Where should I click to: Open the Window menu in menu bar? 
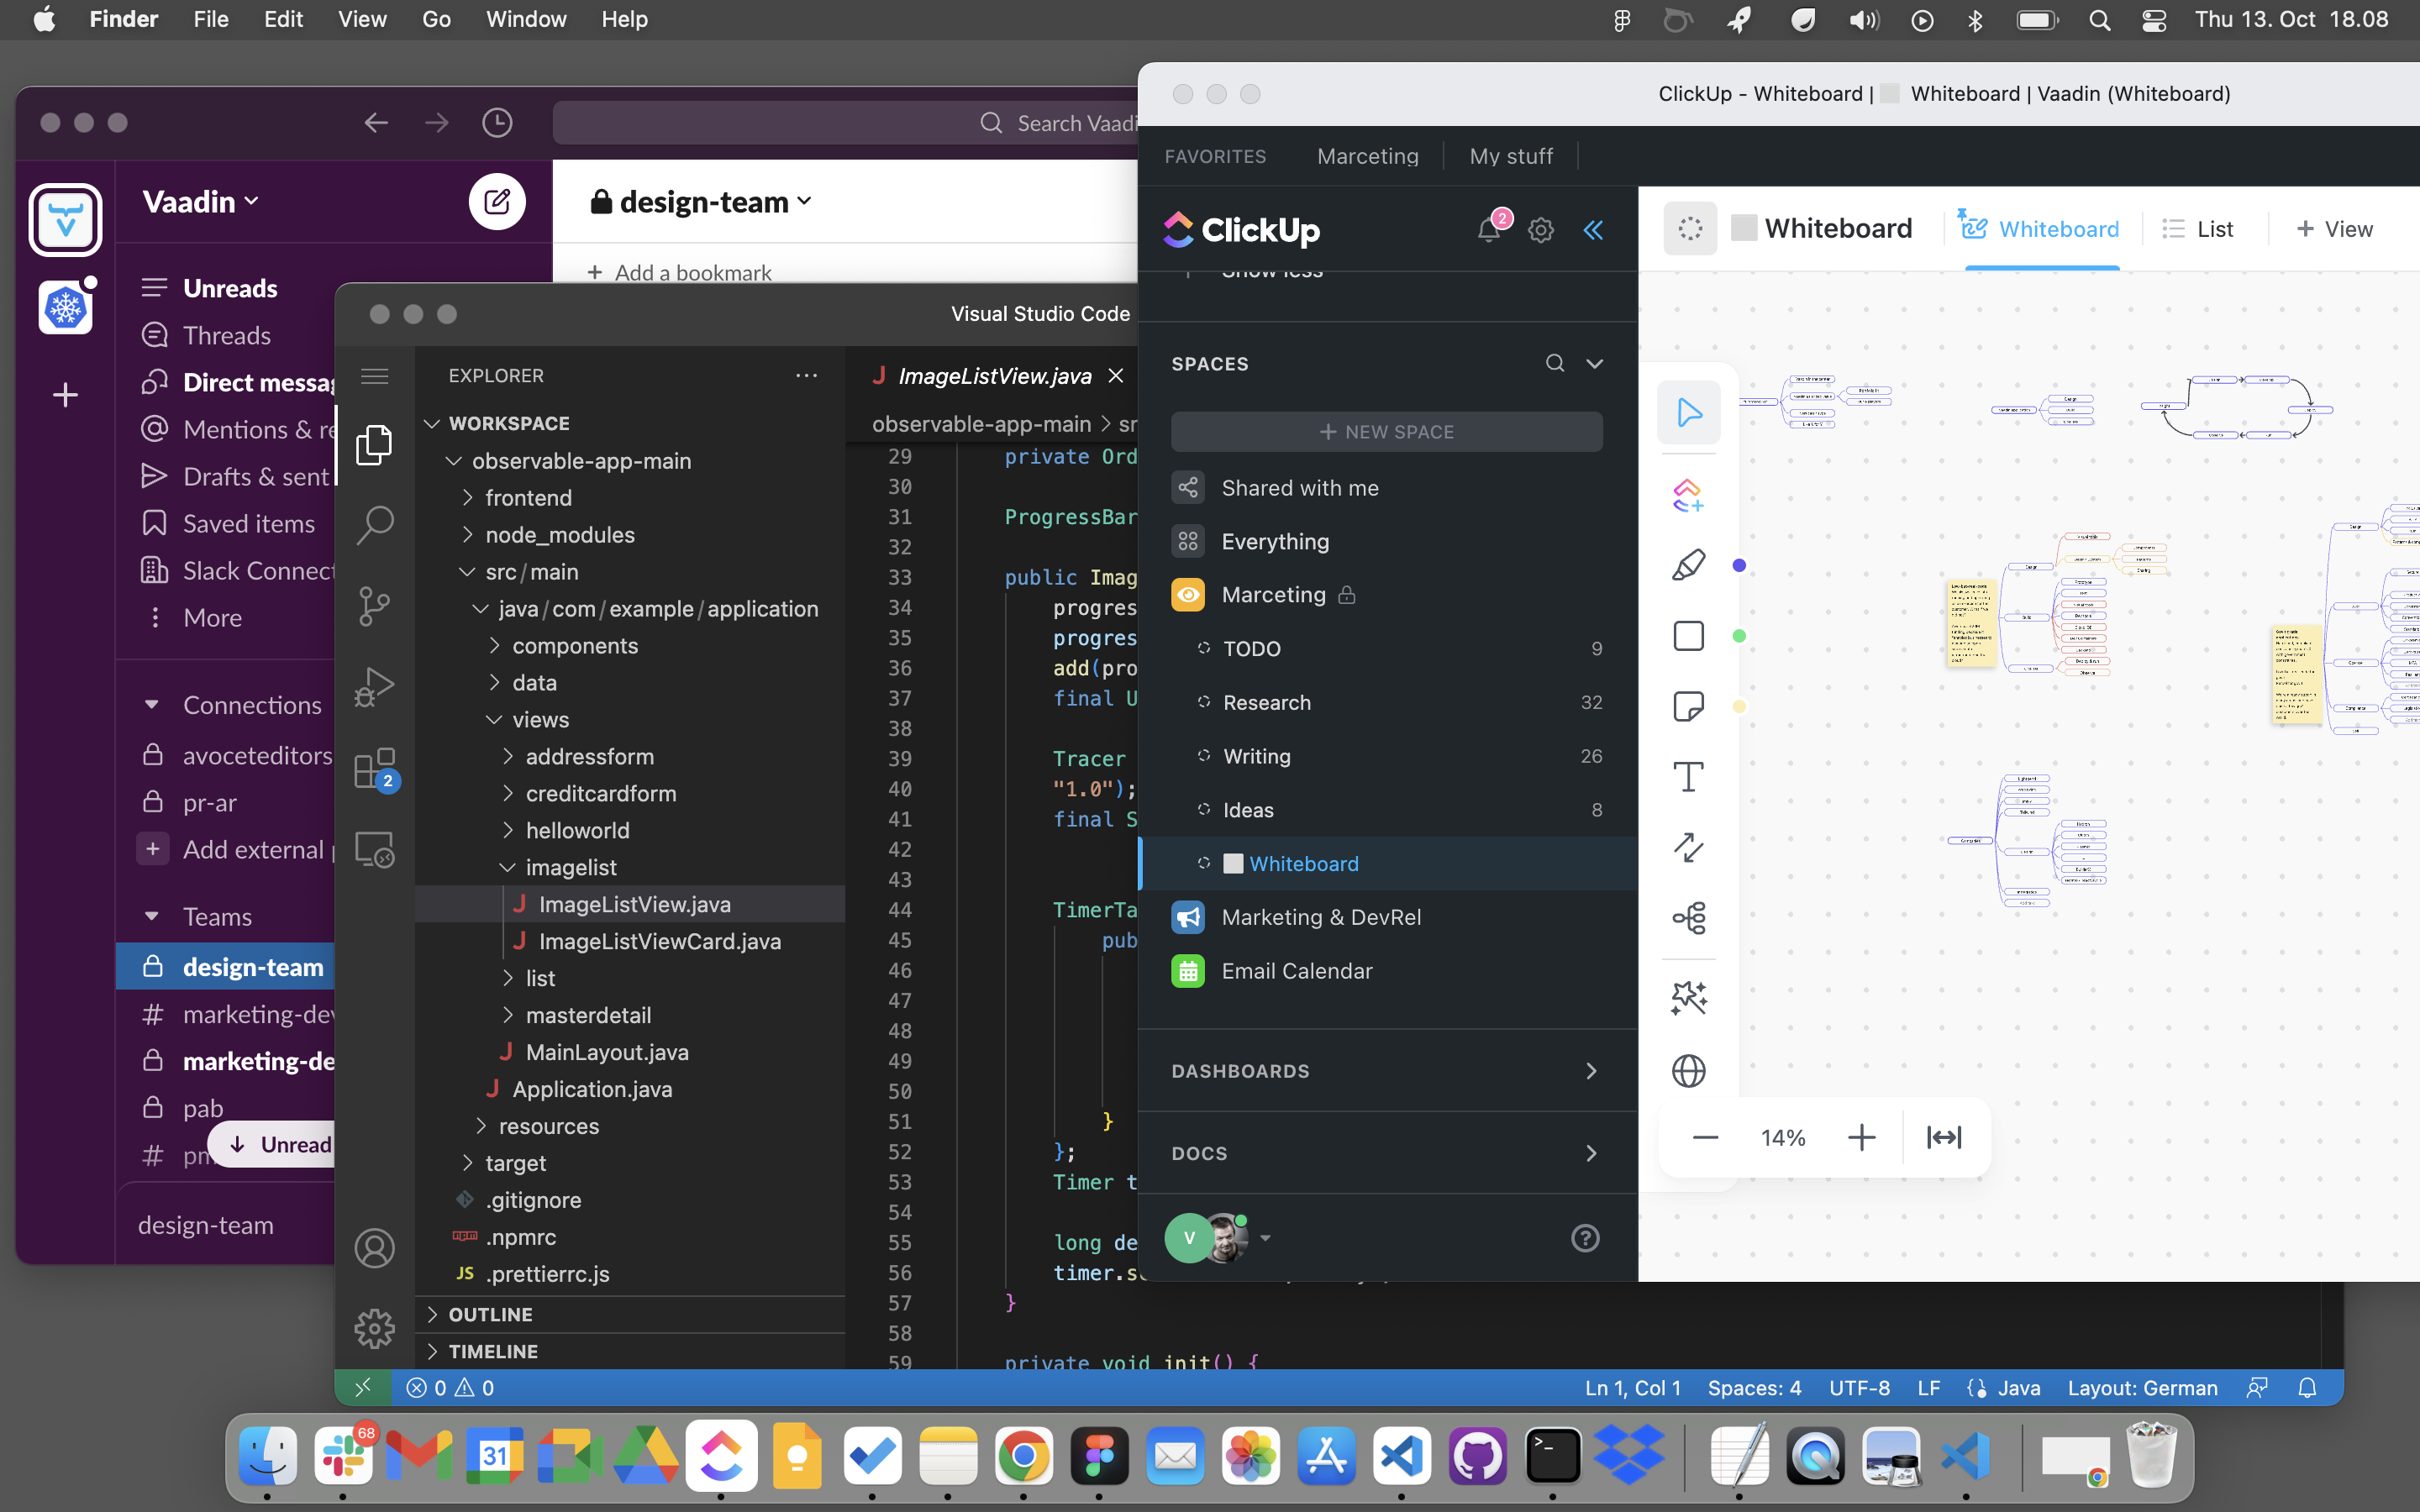click(x=526, y=19)
